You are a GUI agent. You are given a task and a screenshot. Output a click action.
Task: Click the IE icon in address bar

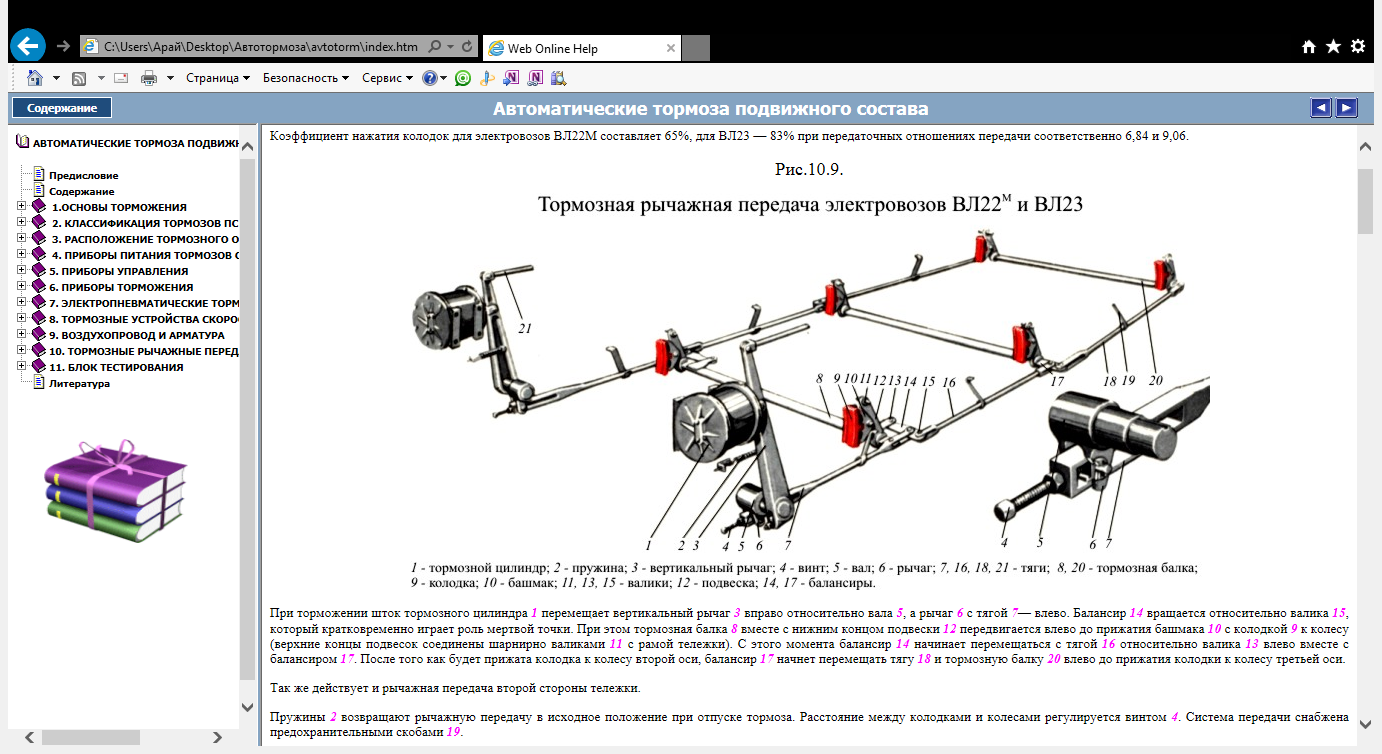pos(91,47)
